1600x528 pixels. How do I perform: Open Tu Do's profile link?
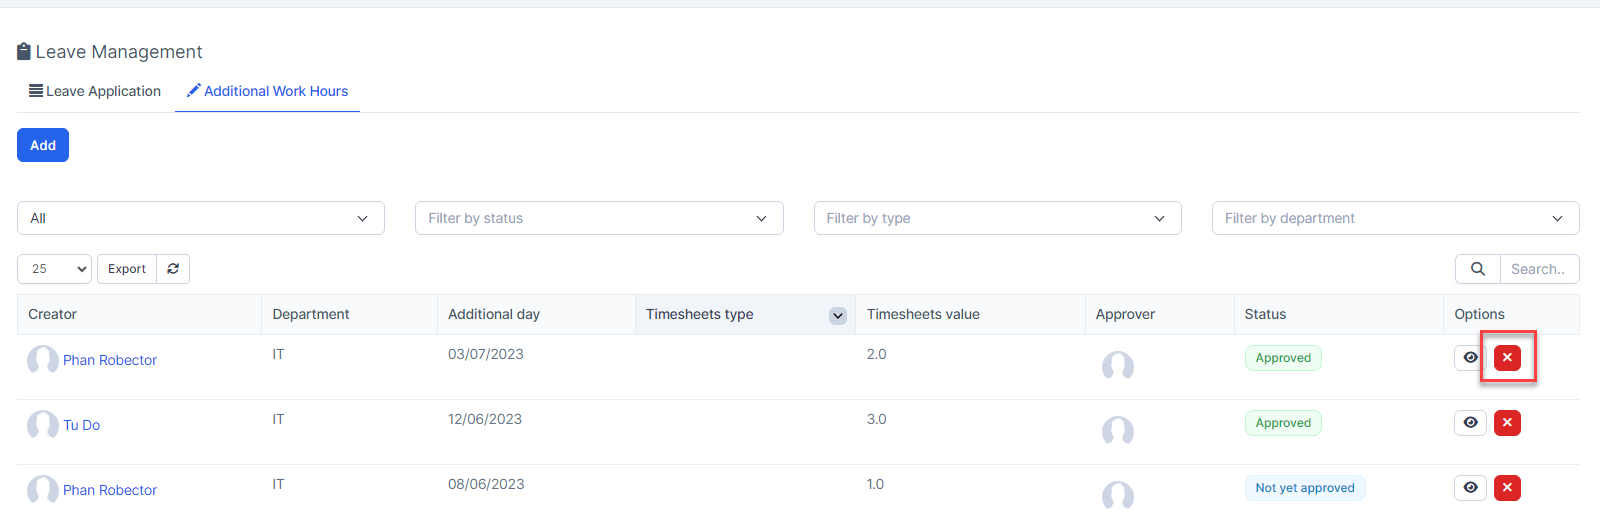[x=81, y=425]
